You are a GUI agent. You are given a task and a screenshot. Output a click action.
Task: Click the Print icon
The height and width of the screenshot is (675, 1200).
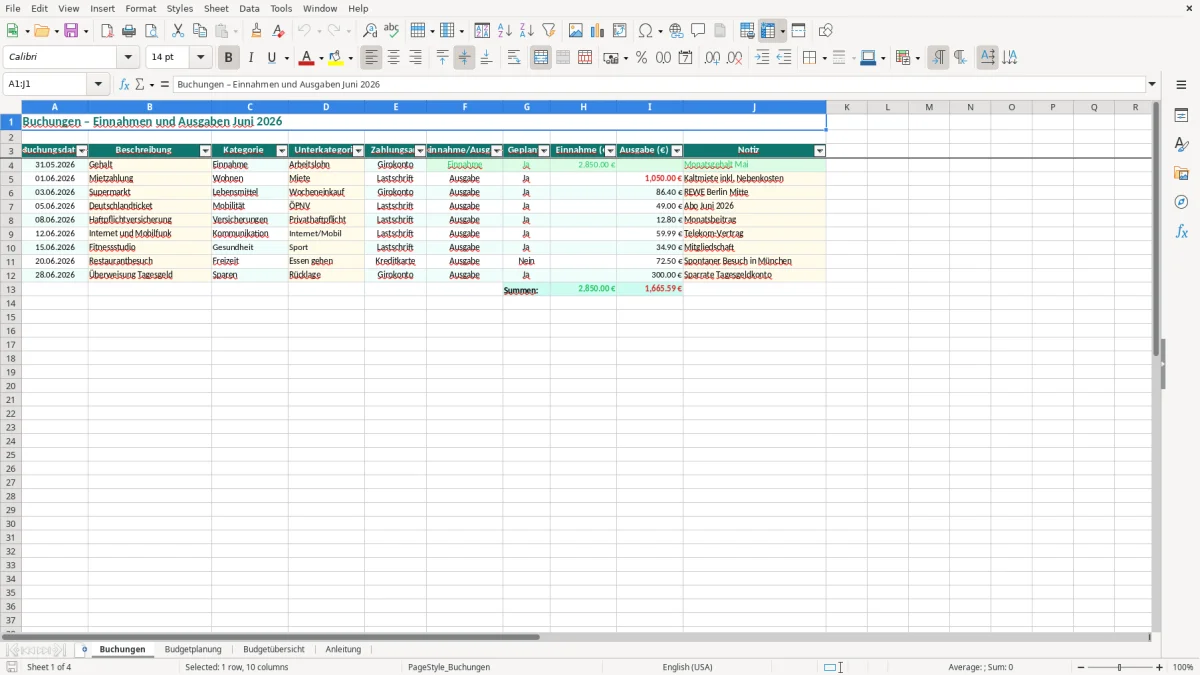click(129, 31)
